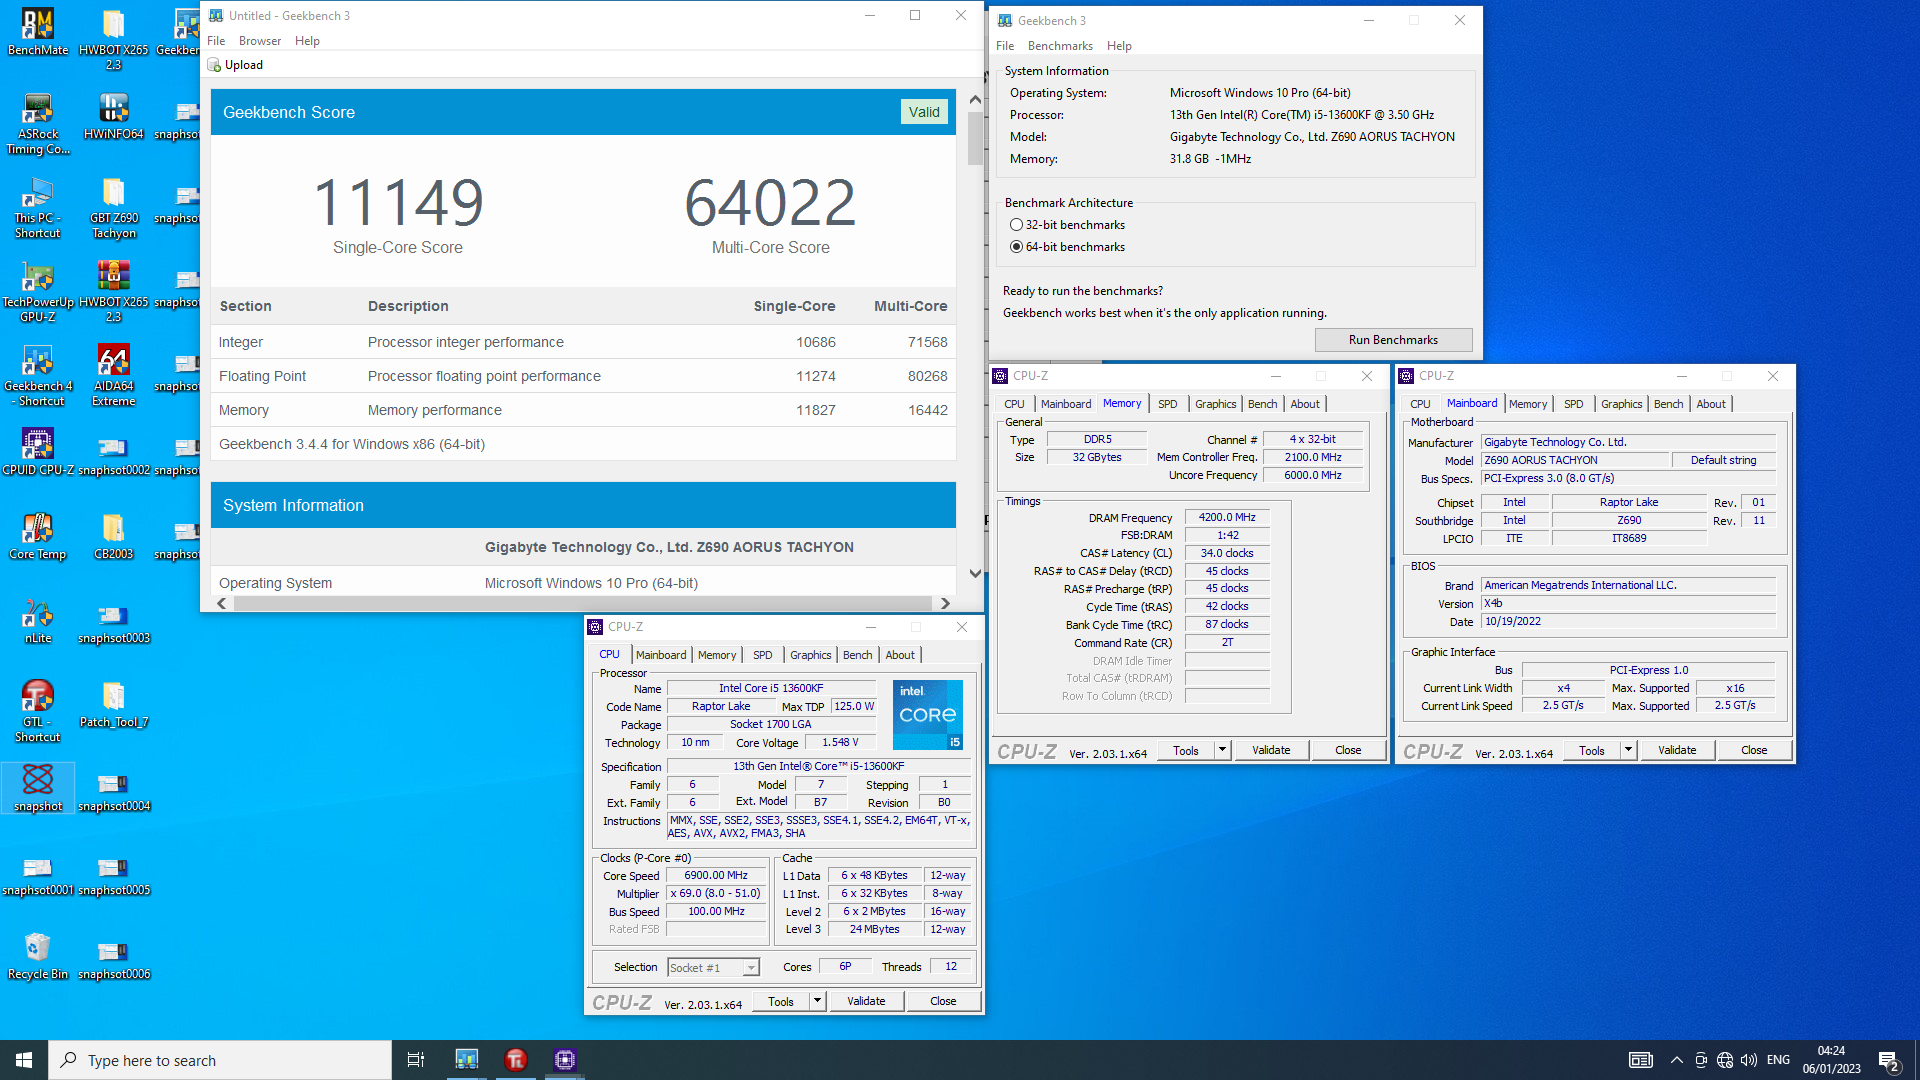1920x1080 pixels.
Task: Select the snapshot application desktop icon
Action: click(x=38, y=788)
